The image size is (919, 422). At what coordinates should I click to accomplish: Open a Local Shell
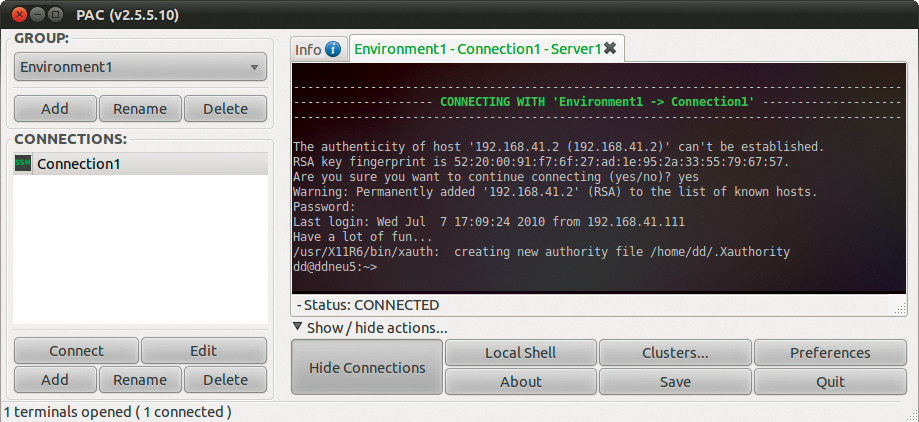tap(521, 352)
